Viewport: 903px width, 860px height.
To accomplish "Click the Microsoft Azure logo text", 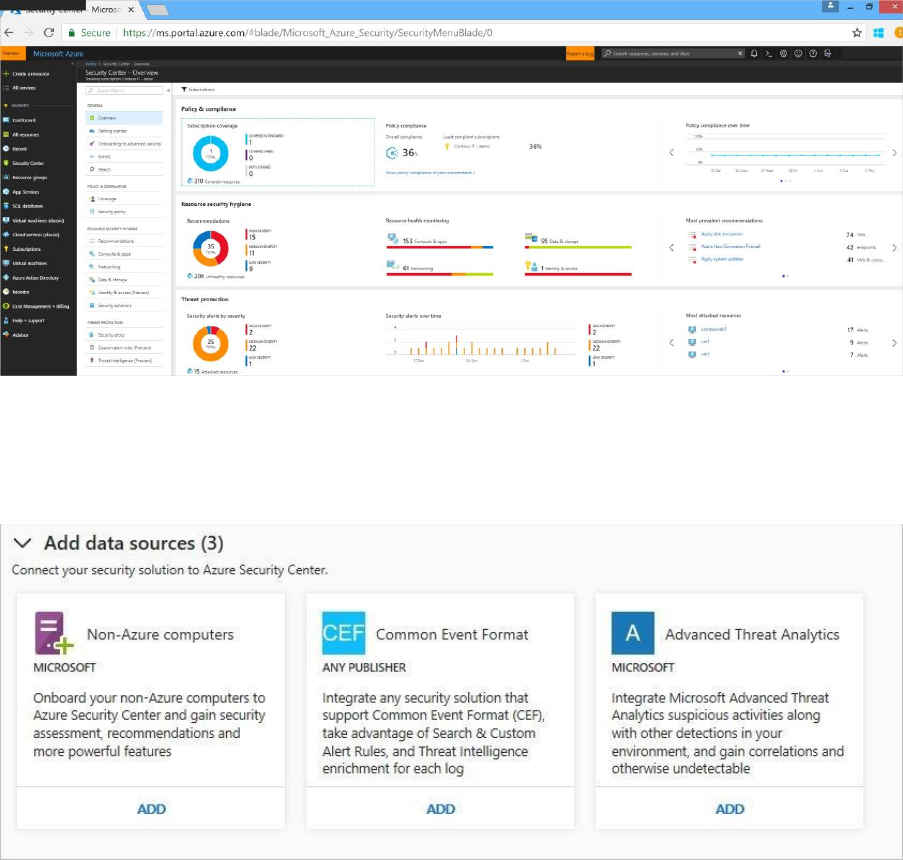I will click(58, 54).
